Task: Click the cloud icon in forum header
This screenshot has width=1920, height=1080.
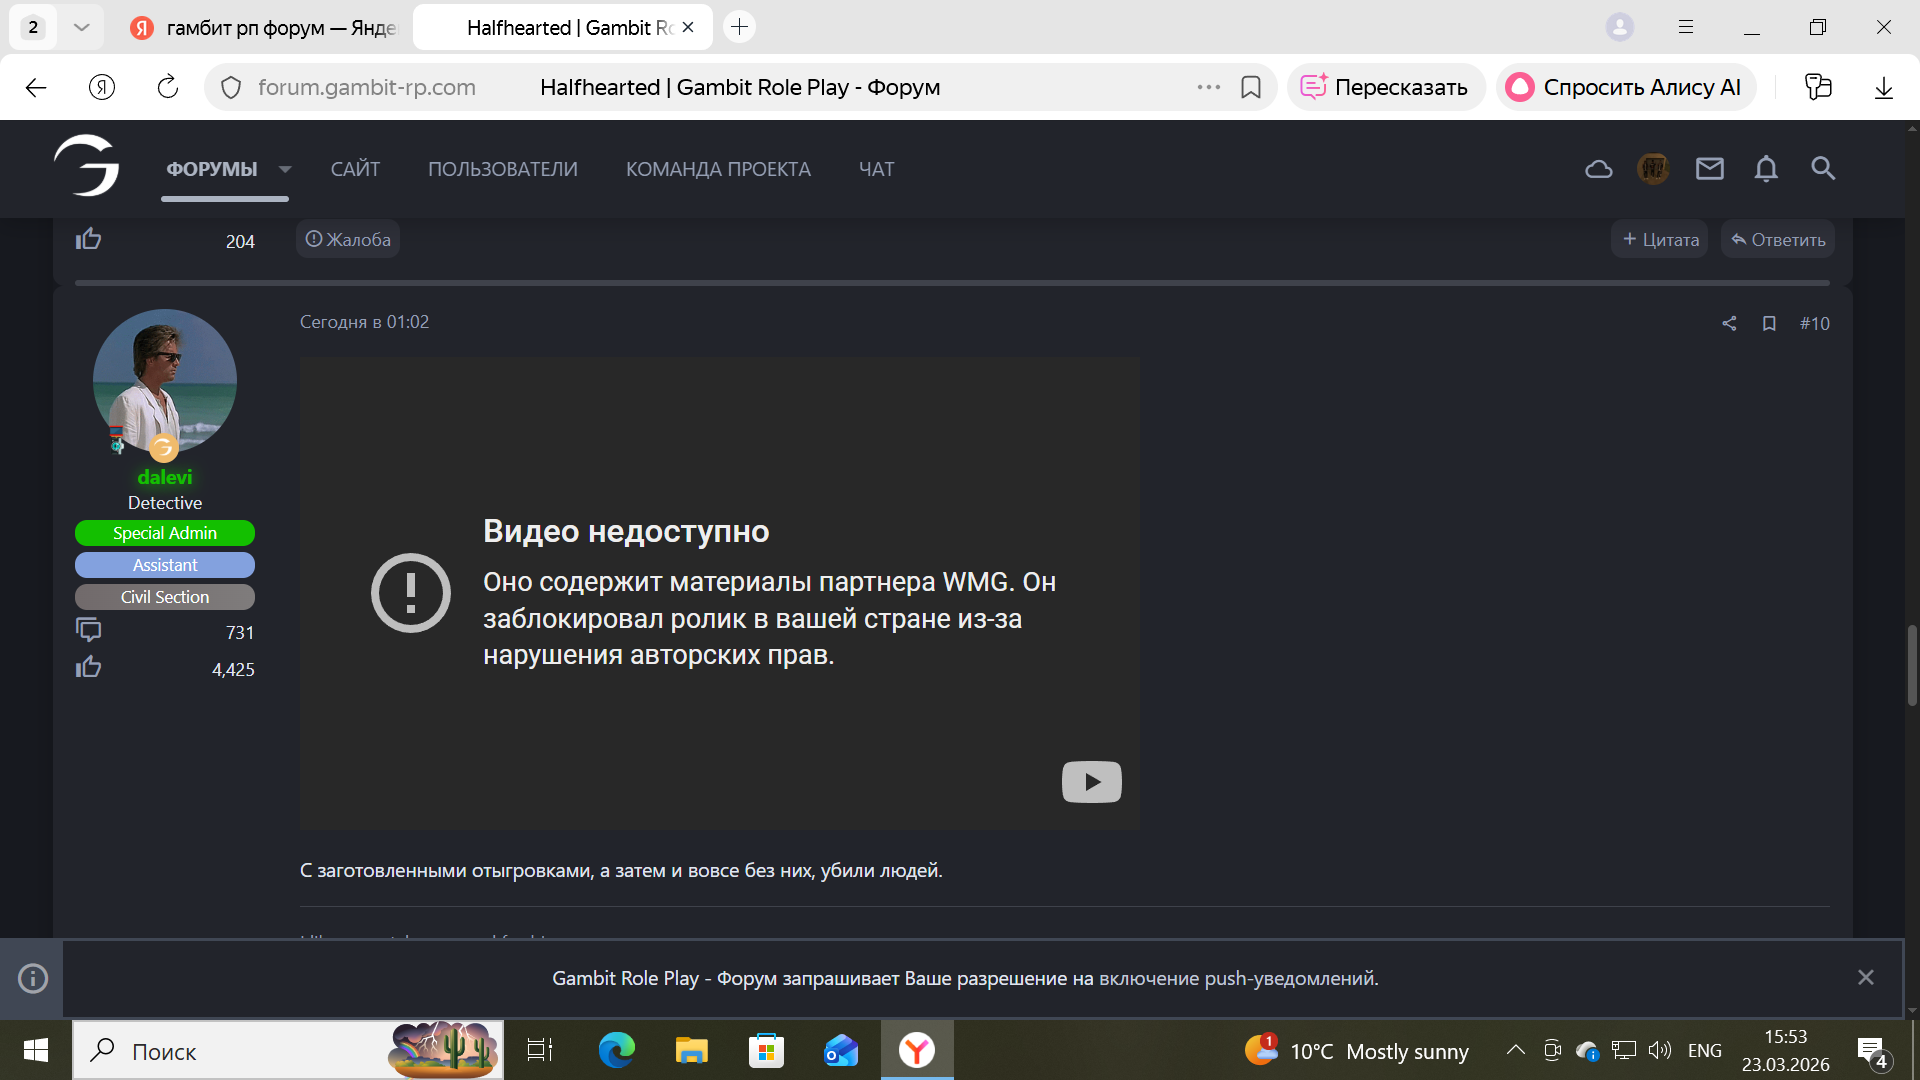Action: click(x=1598, y=169)
